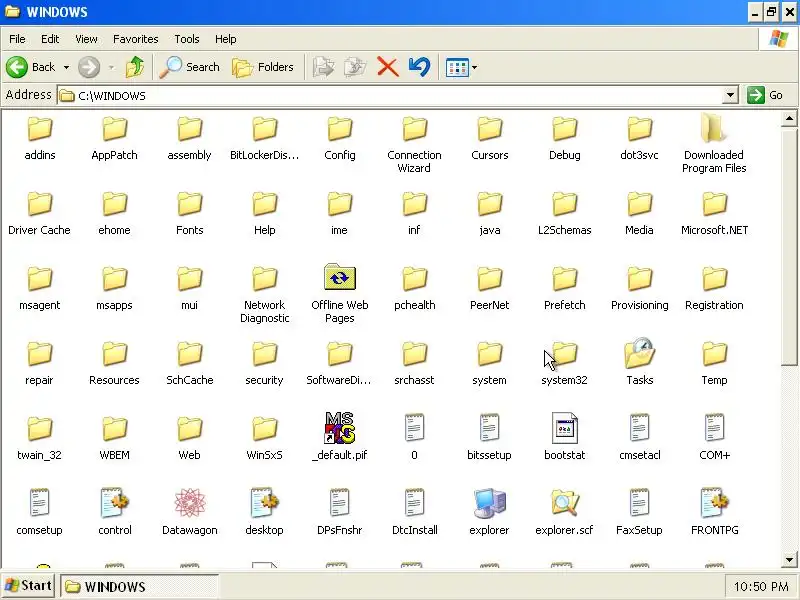Click the folder icon in title bar
800x600 pixels.
(12, 11)
